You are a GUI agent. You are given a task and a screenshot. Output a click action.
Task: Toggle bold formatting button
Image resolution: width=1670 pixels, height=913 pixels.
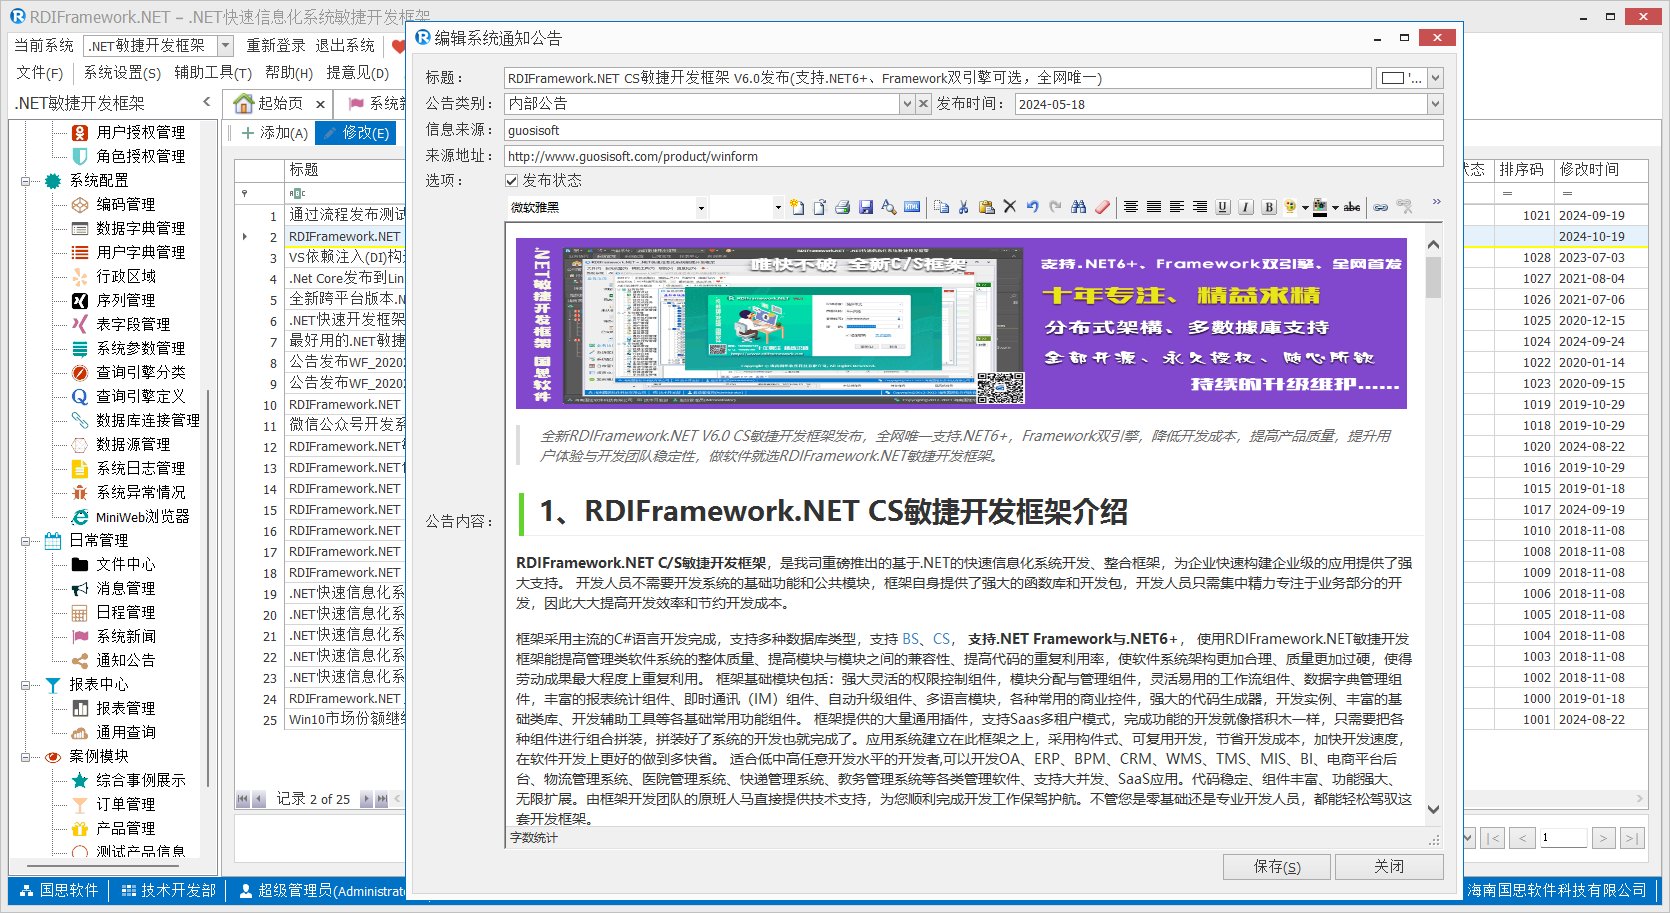(x=1269, y=207)
